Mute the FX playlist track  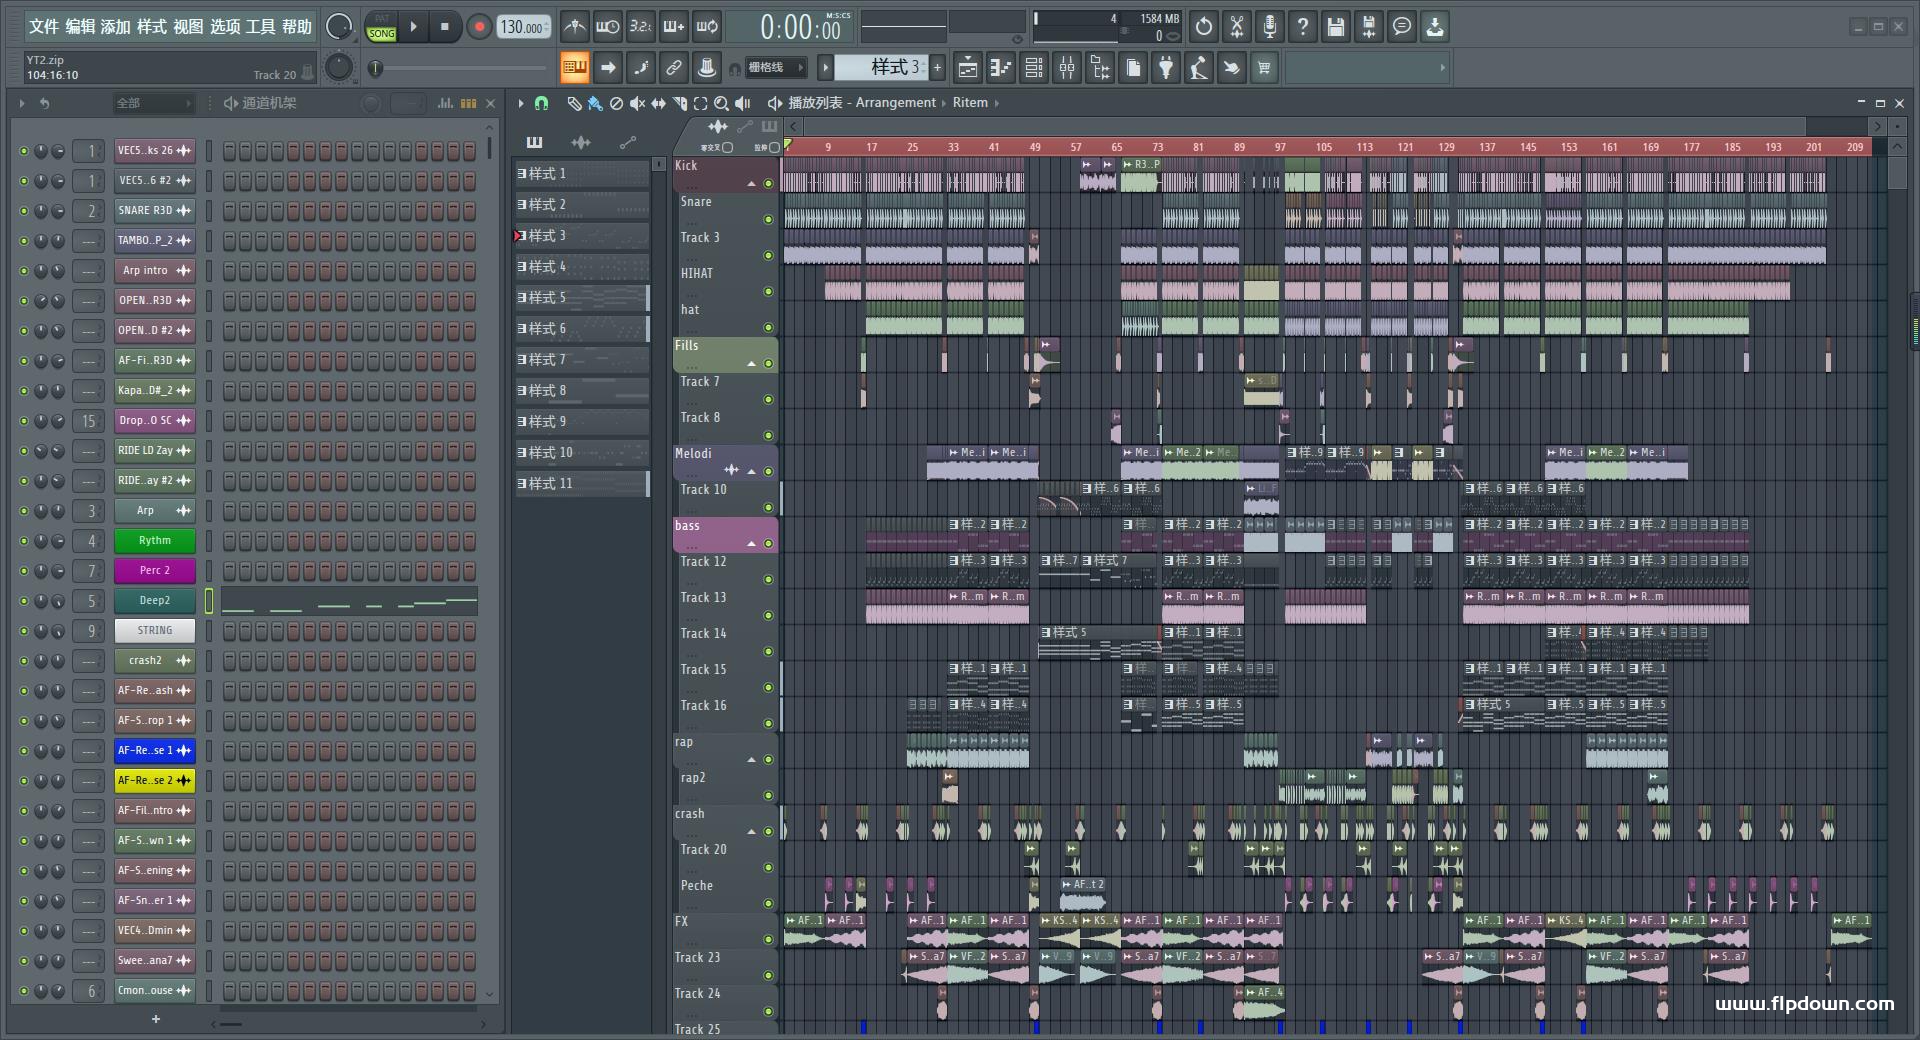tap(768, 940)
